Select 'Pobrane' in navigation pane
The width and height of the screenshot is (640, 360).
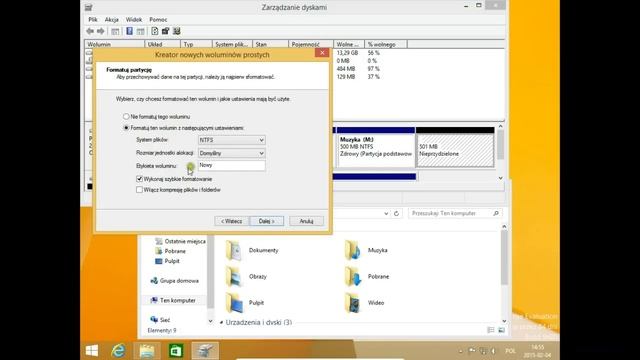coord(171,251)
